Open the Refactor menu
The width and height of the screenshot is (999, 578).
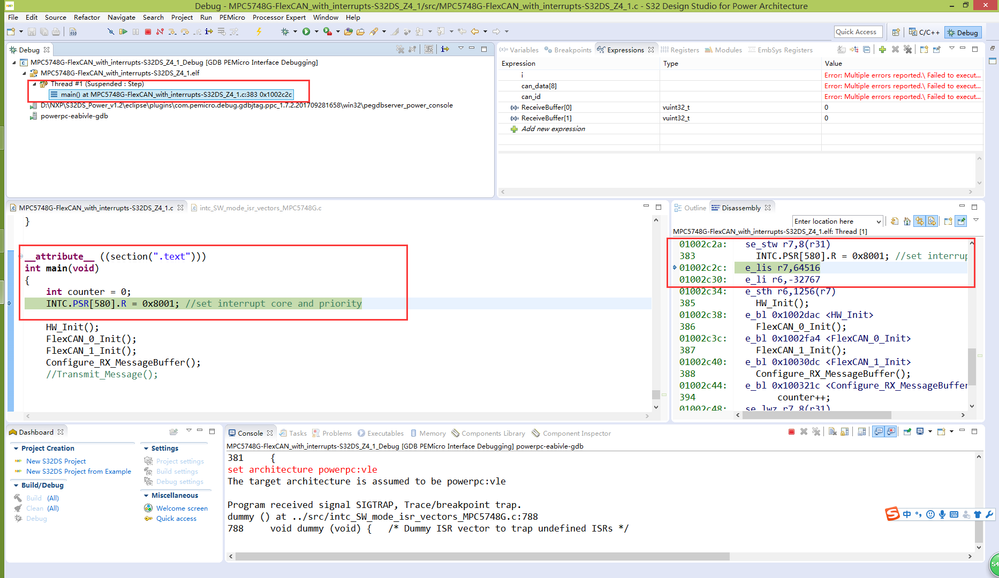(x=86, y=17)
